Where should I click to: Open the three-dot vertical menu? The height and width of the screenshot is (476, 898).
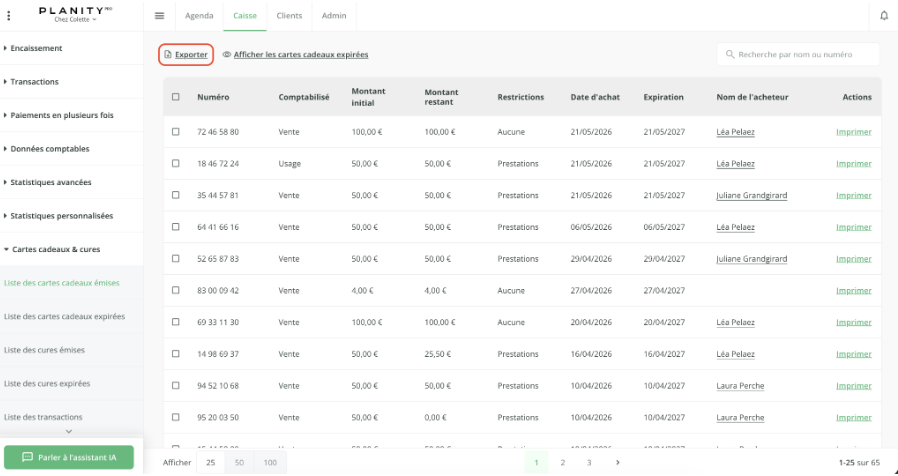9,15
